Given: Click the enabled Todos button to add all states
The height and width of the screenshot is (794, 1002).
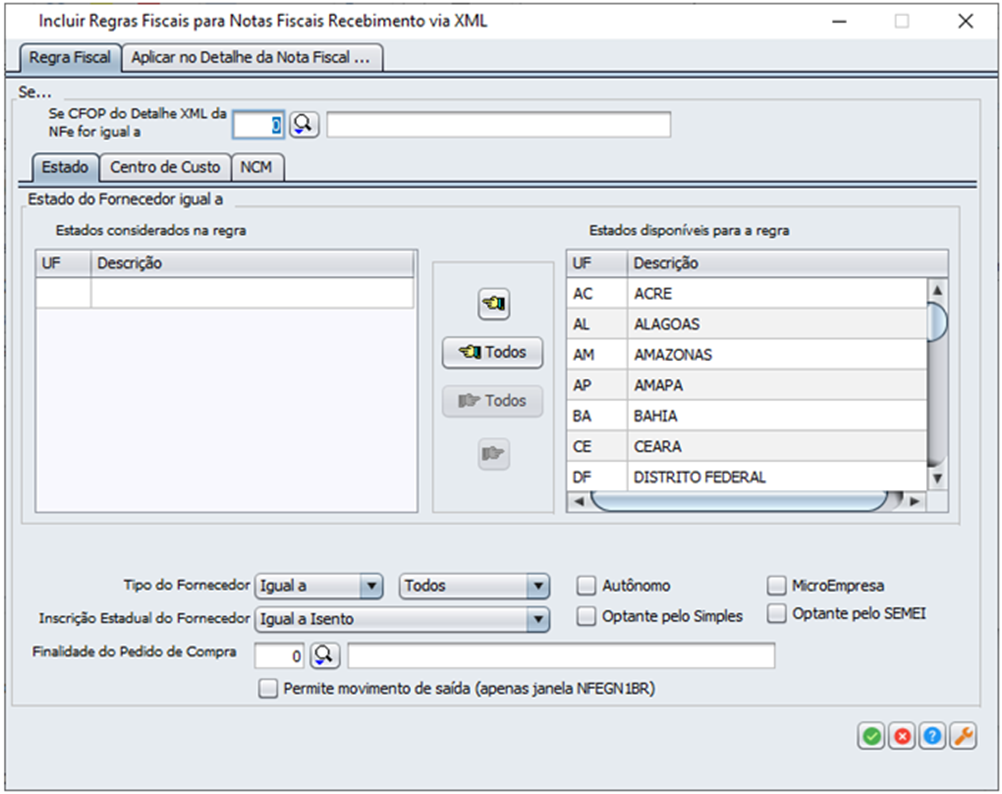Looking at the screenshot, I should click(x=493, y=352).
